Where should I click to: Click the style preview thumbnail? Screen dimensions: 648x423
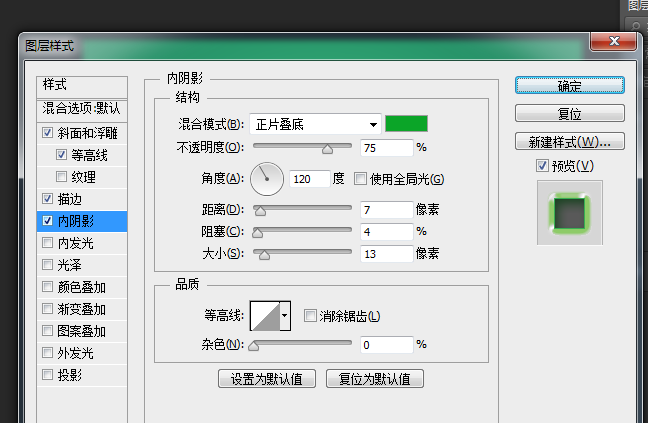pyautogui.click(x=569, y=212)
